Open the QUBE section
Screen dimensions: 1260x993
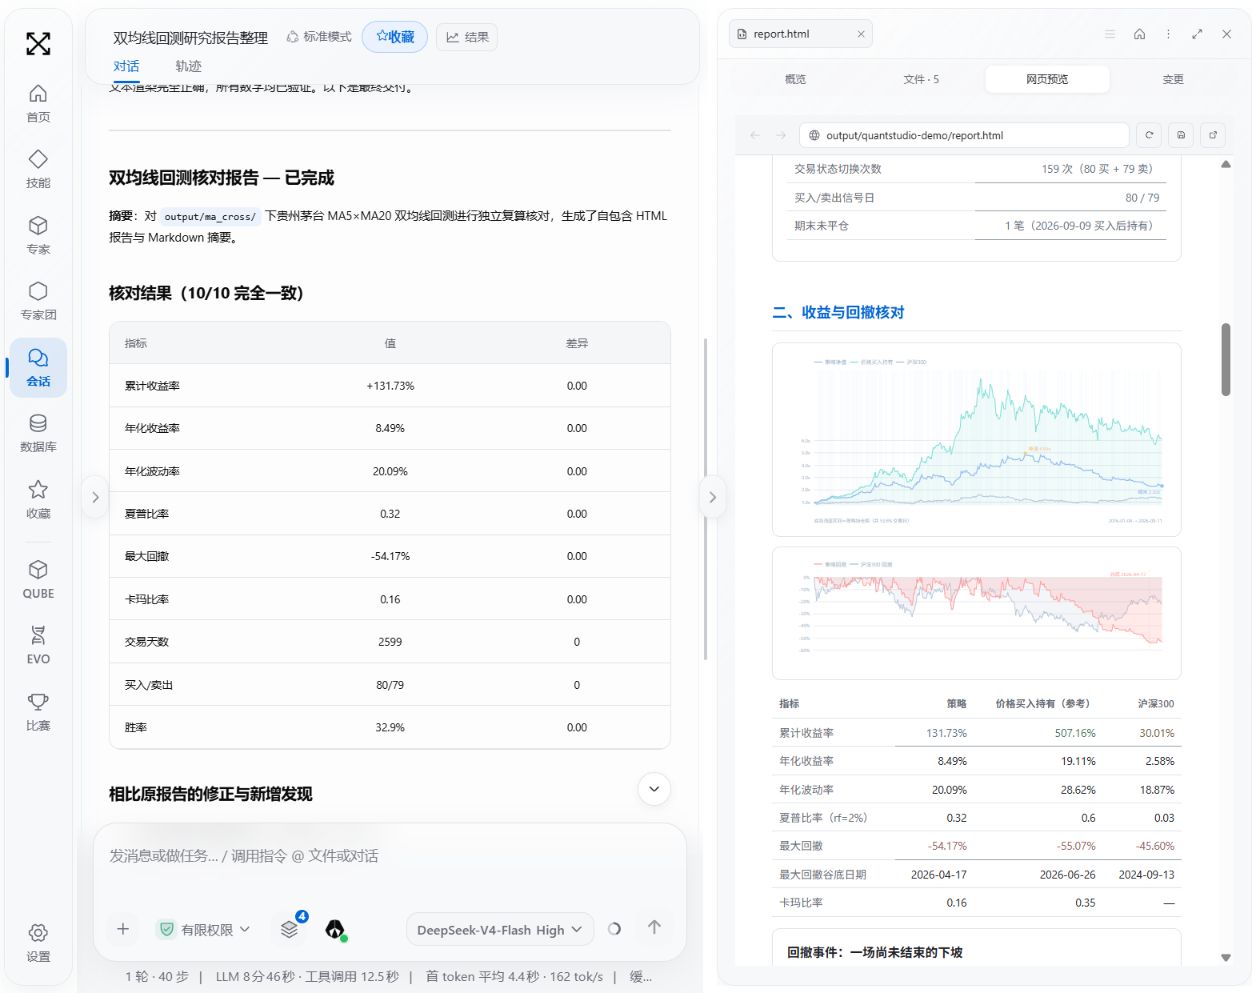[x=38, y=579]
